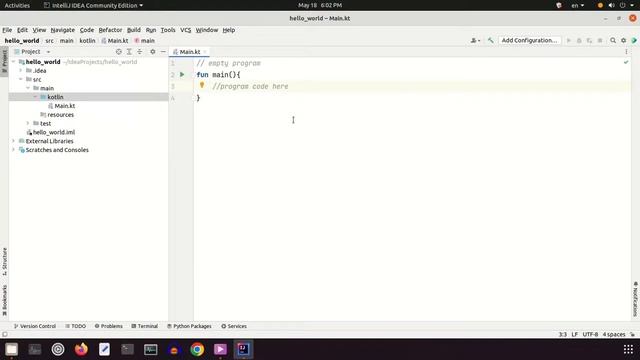Collapse the src folder

pyautogui.click(x=21, y=79)
